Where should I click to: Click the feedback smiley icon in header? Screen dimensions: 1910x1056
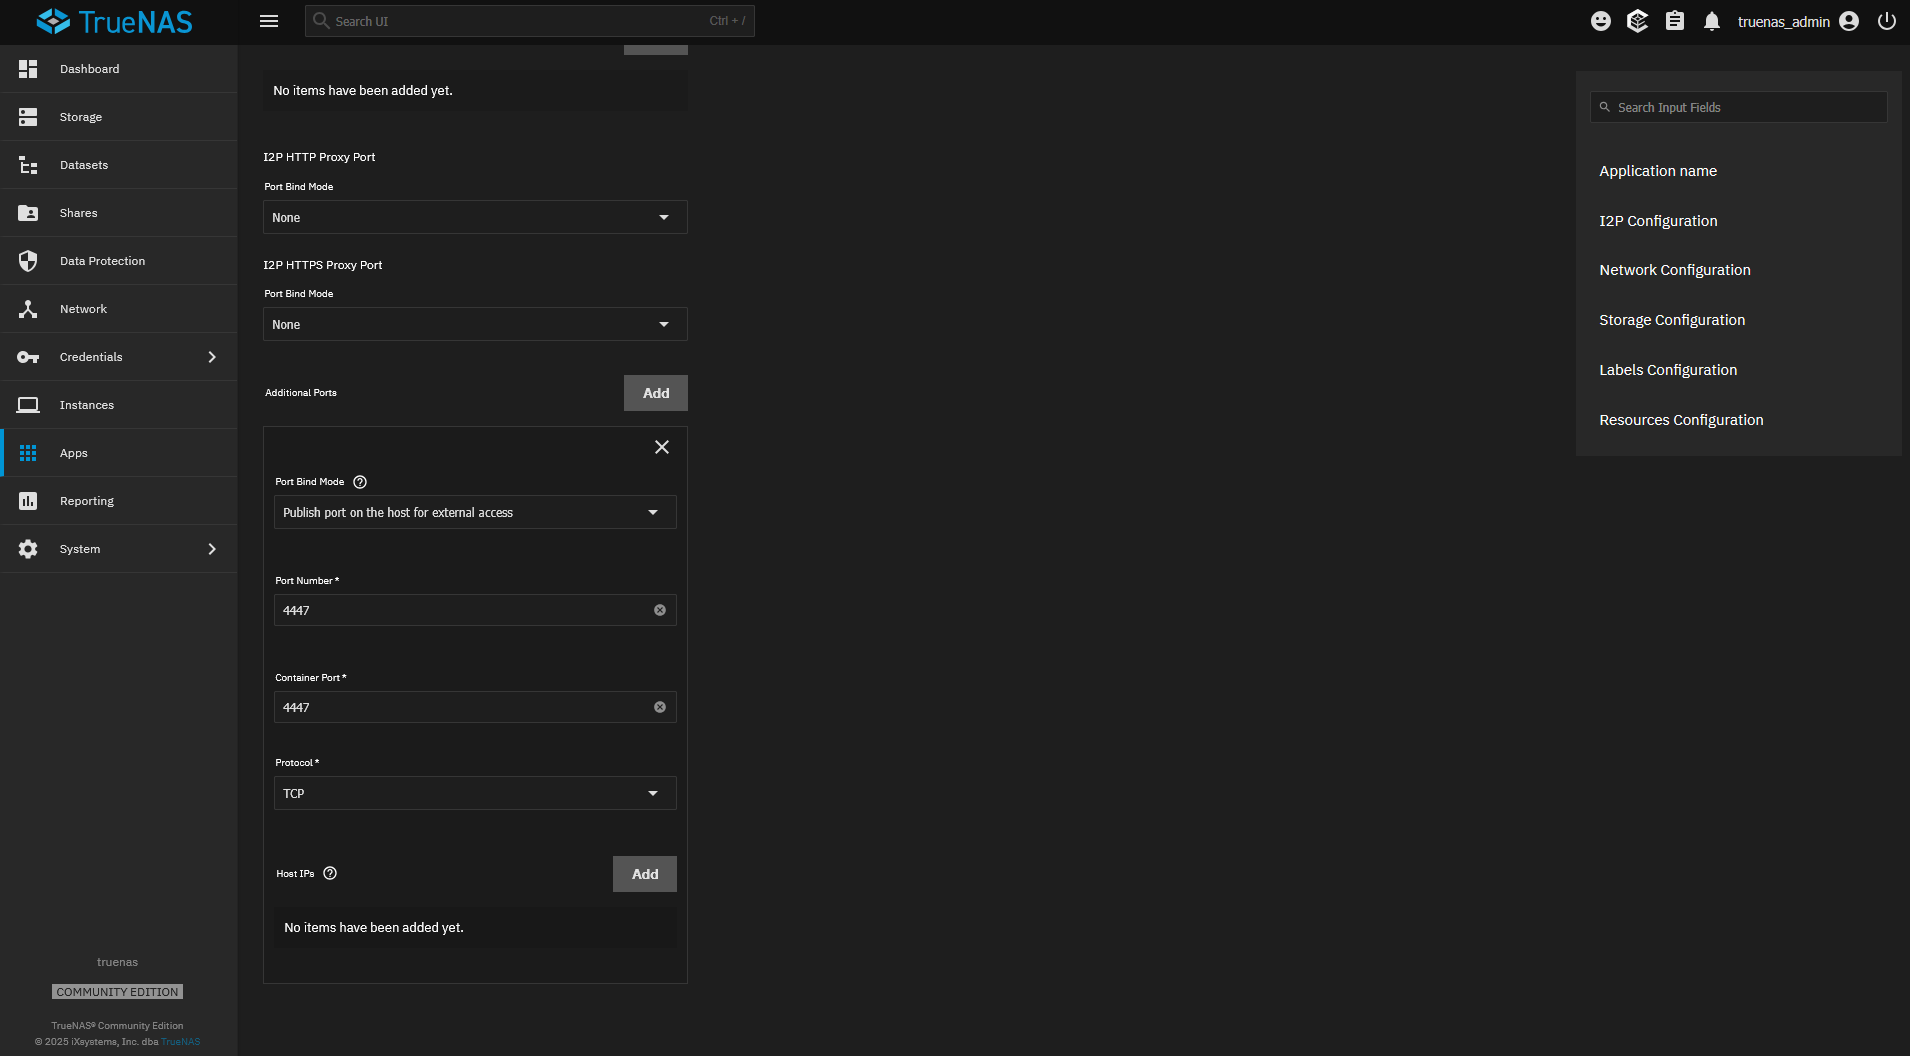(1599, 20)
